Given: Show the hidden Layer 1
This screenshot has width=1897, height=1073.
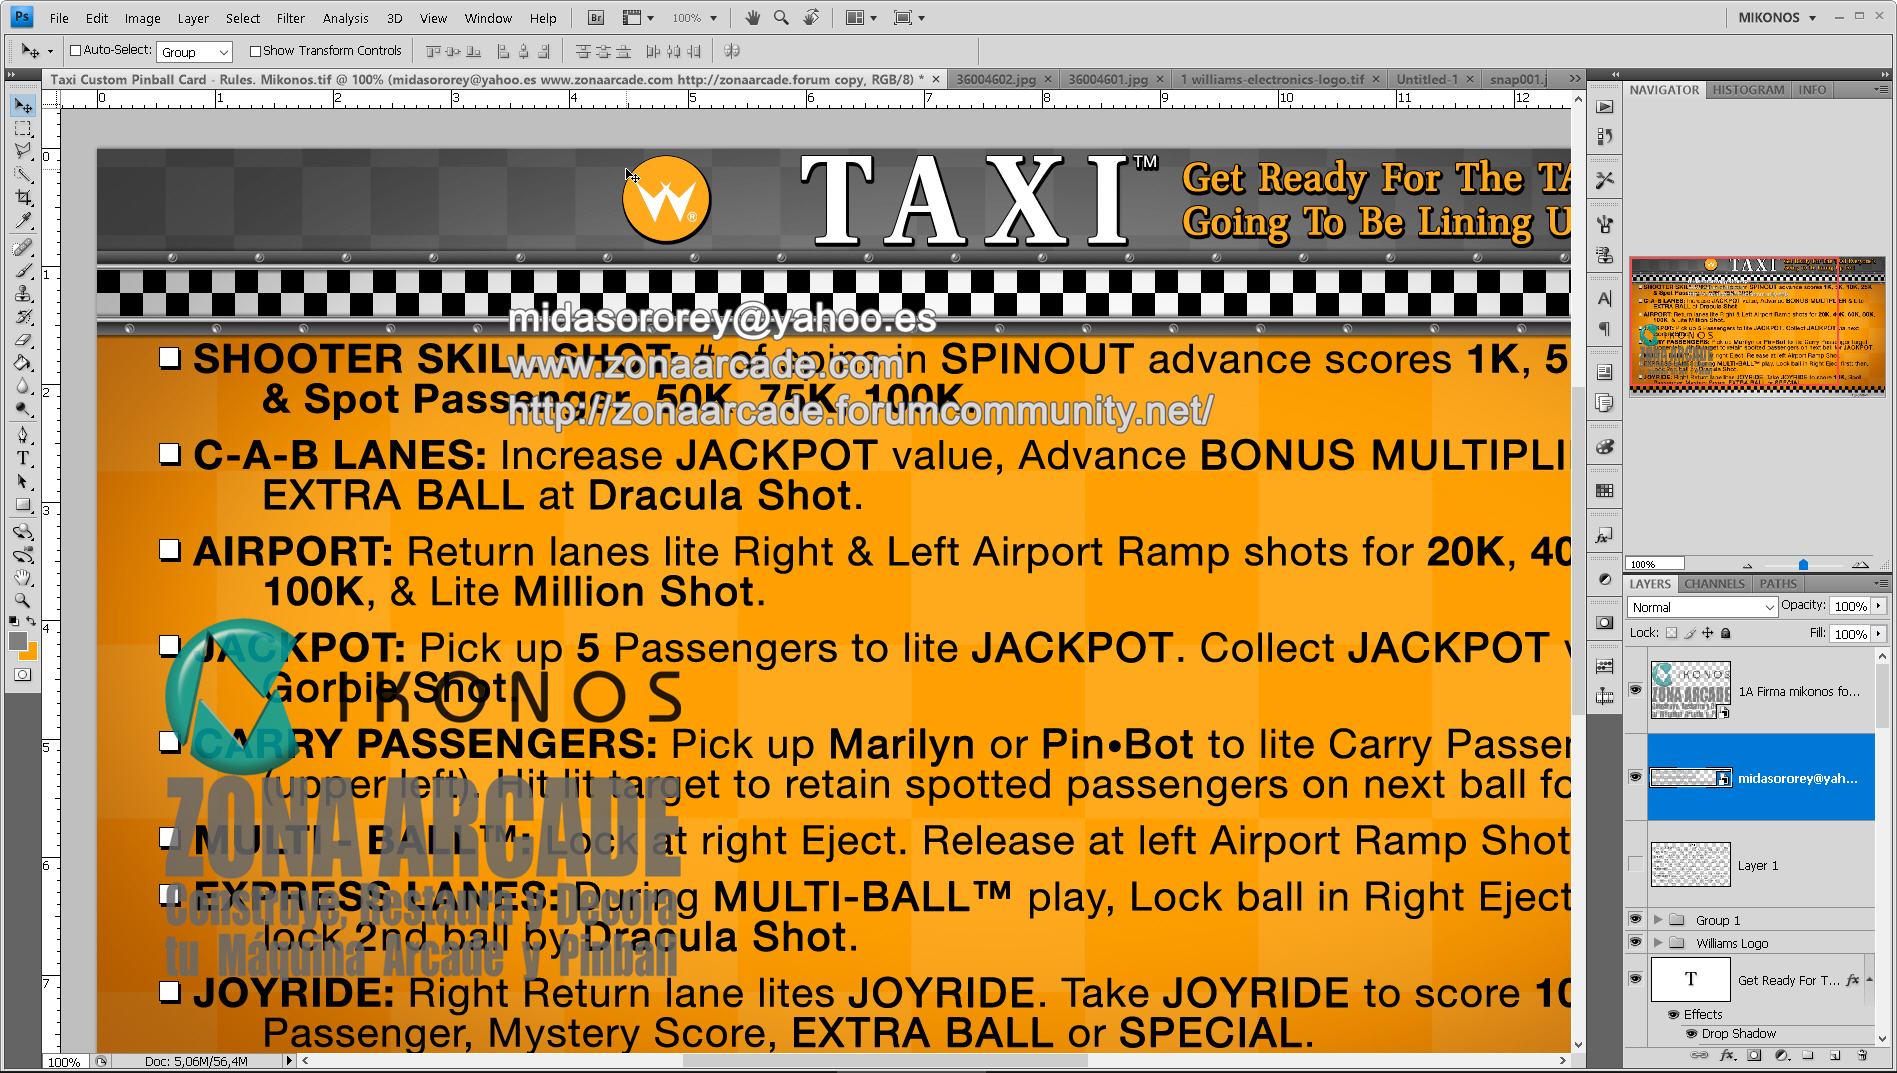Looking at the screenshot, I should coord(1635,864).
